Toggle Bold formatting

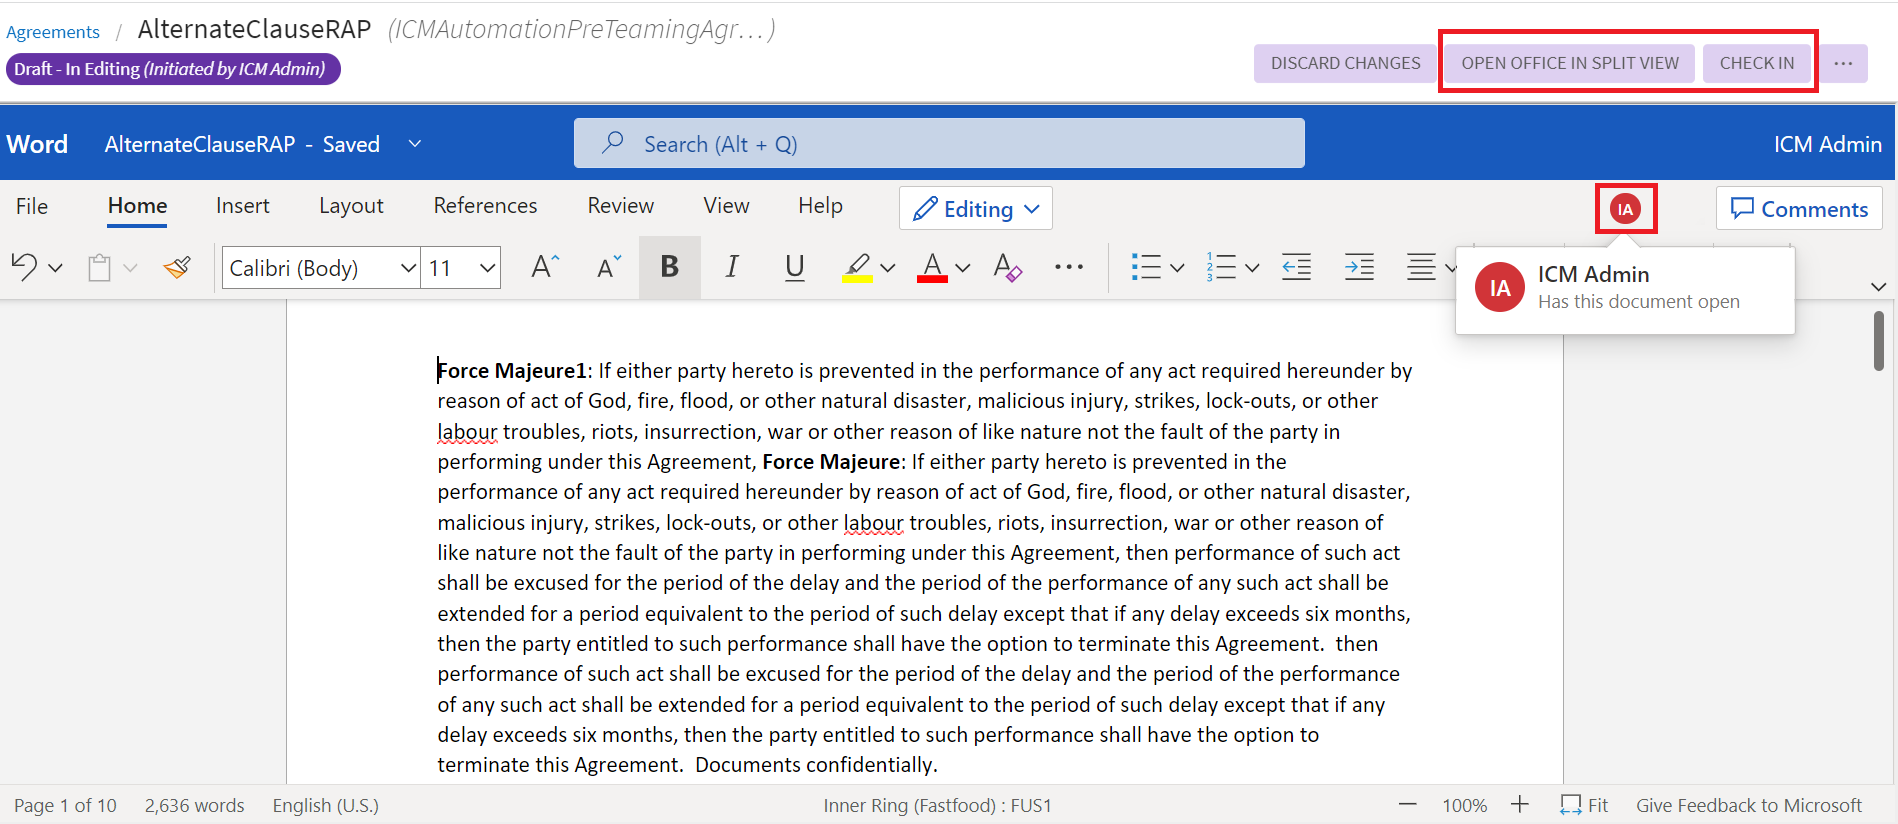(669, 267)
